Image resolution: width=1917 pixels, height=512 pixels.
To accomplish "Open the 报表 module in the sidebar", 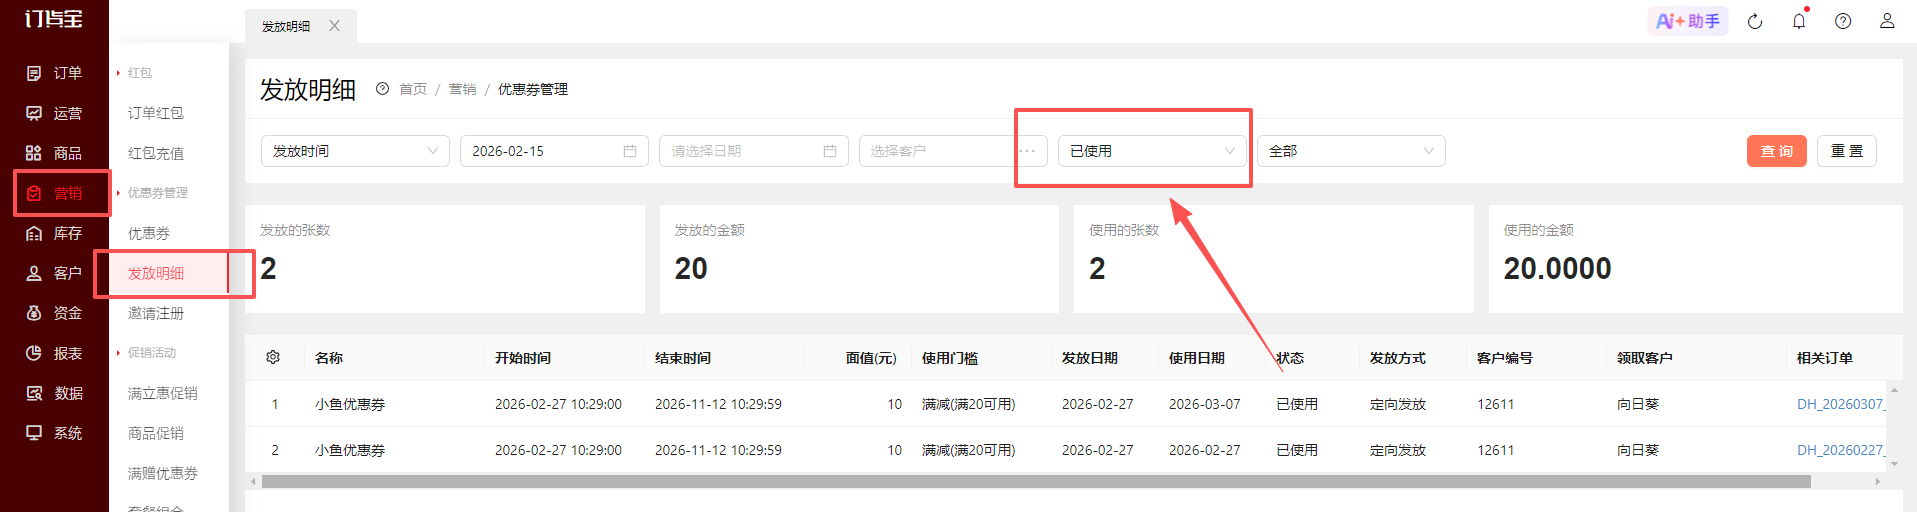I will pos(54,353).
